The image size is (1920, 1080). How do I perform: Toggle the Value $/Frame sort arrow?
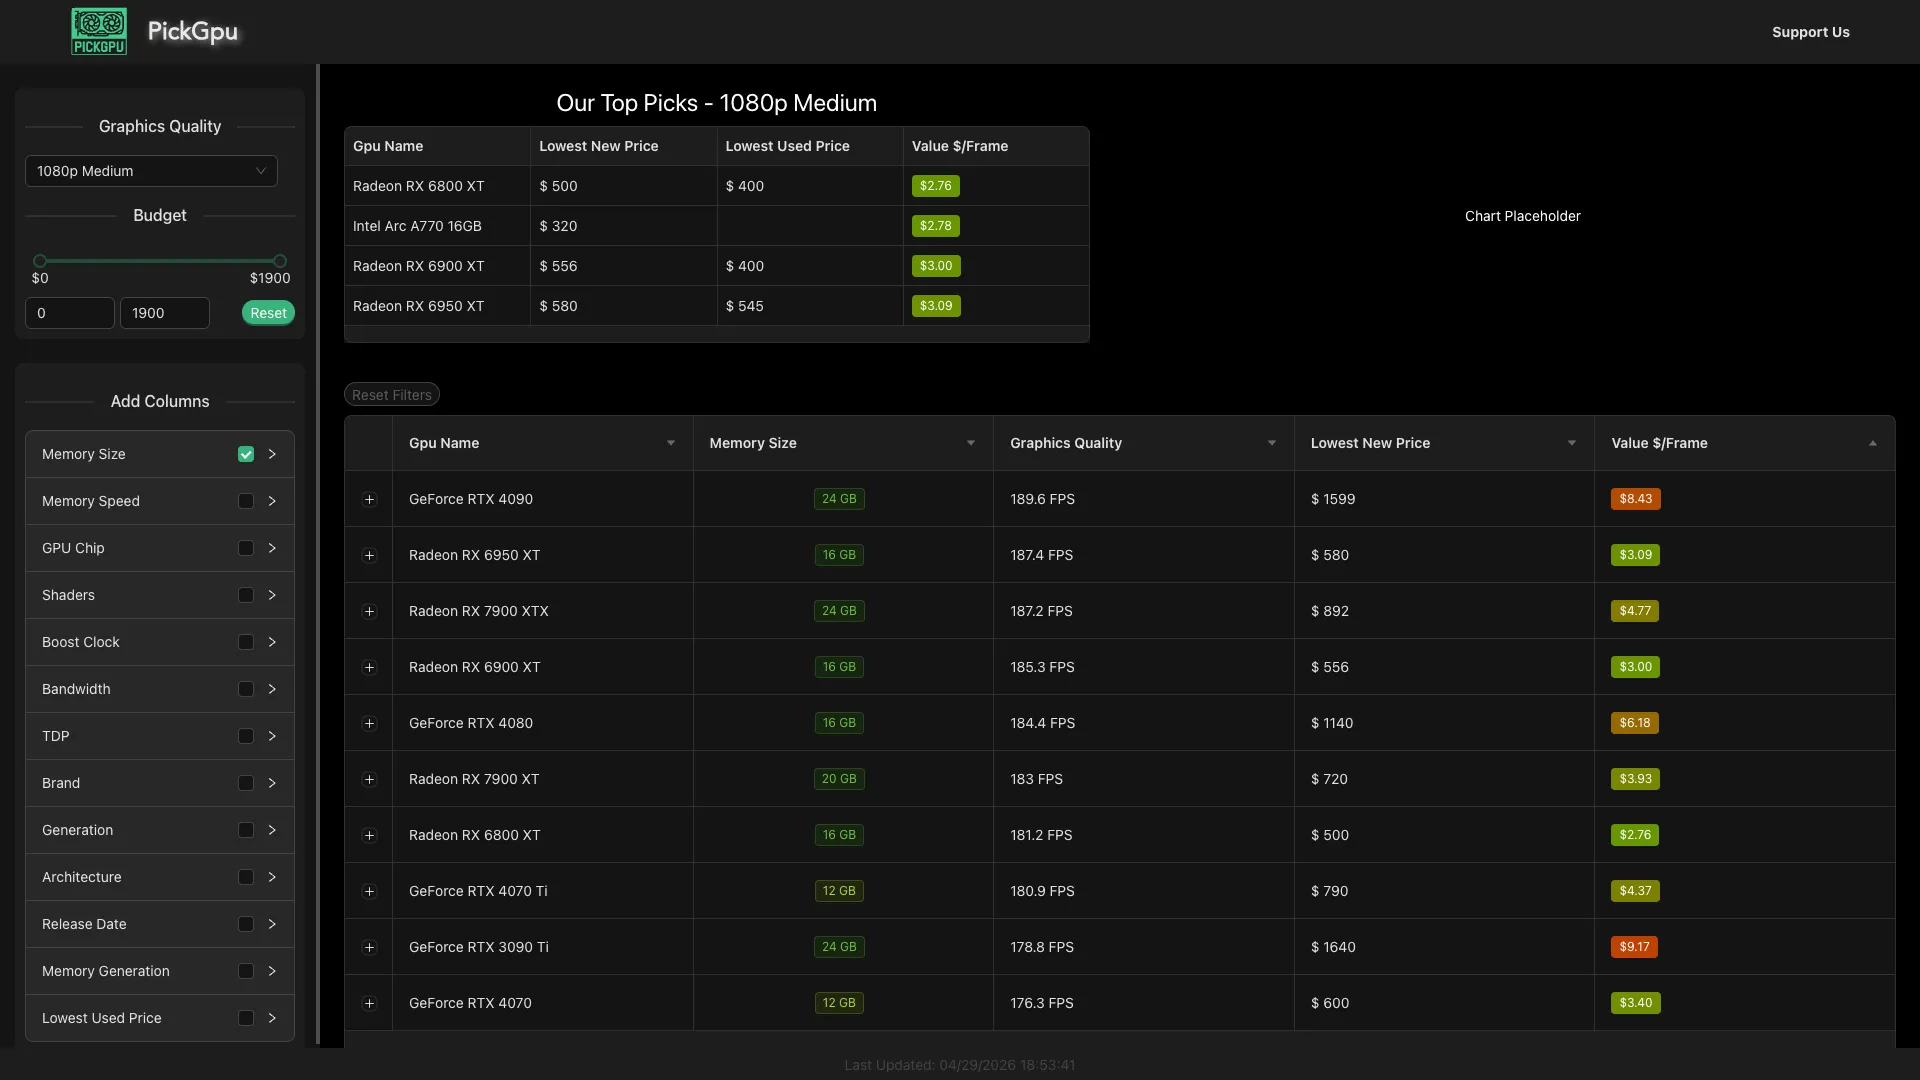1873,443
